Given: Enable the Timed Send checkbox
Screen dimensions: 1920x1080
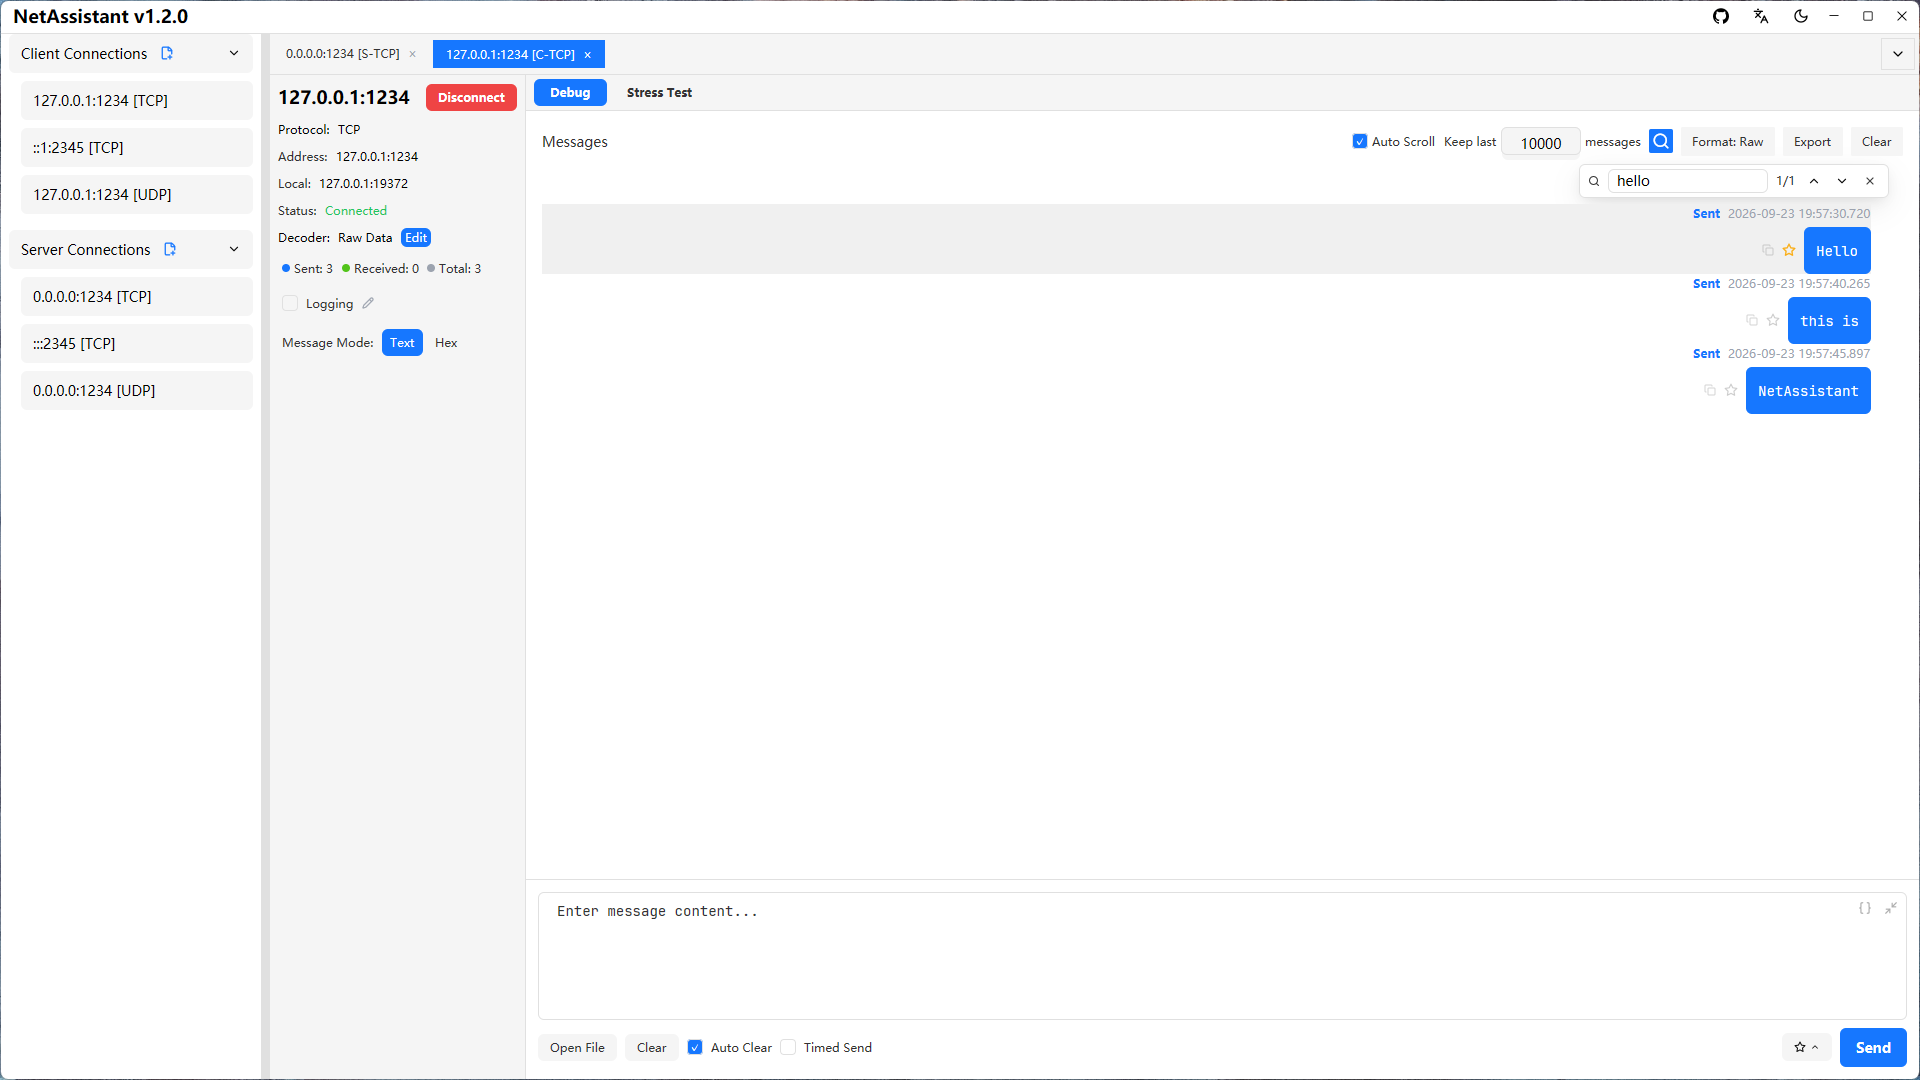Looking at the screenshot, I should 788,1047.
